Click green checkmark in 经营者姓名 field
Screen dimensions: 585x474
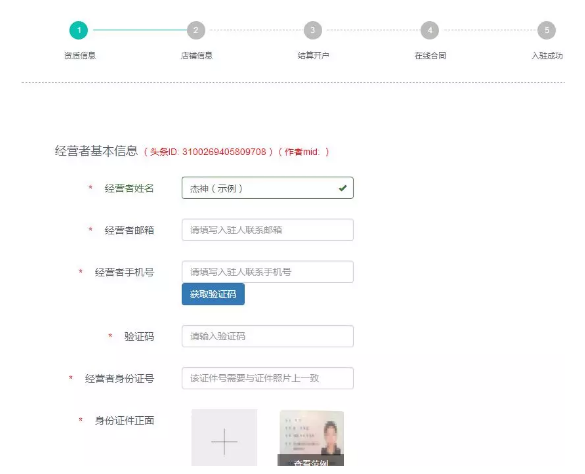(342, 188)
